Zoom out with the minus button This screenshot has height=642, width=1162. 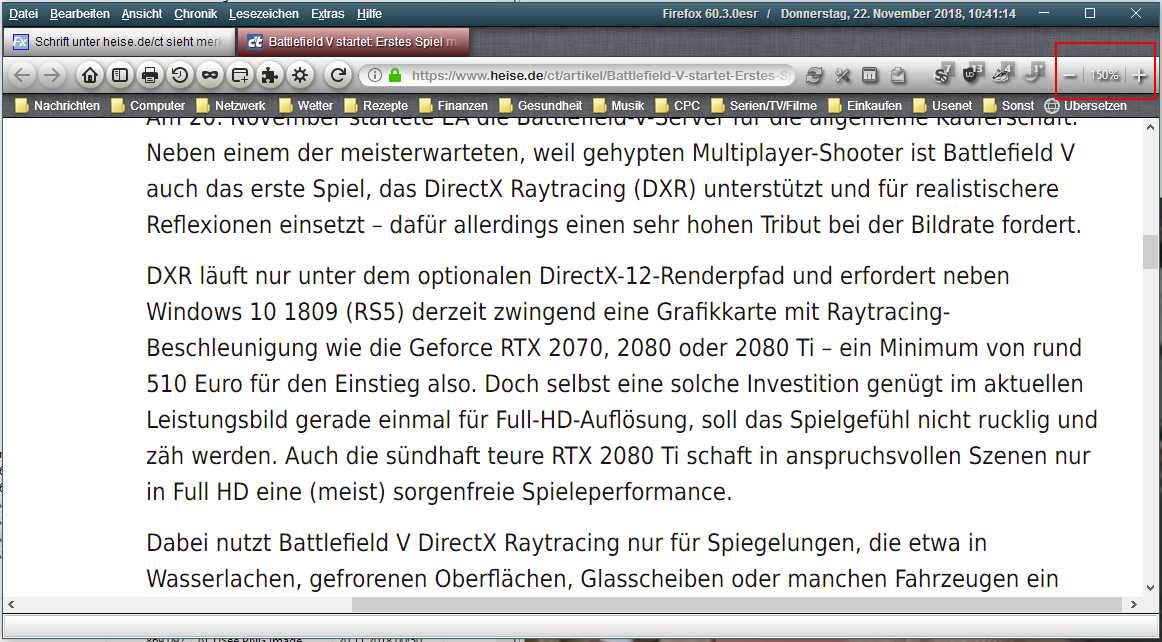1070,76
